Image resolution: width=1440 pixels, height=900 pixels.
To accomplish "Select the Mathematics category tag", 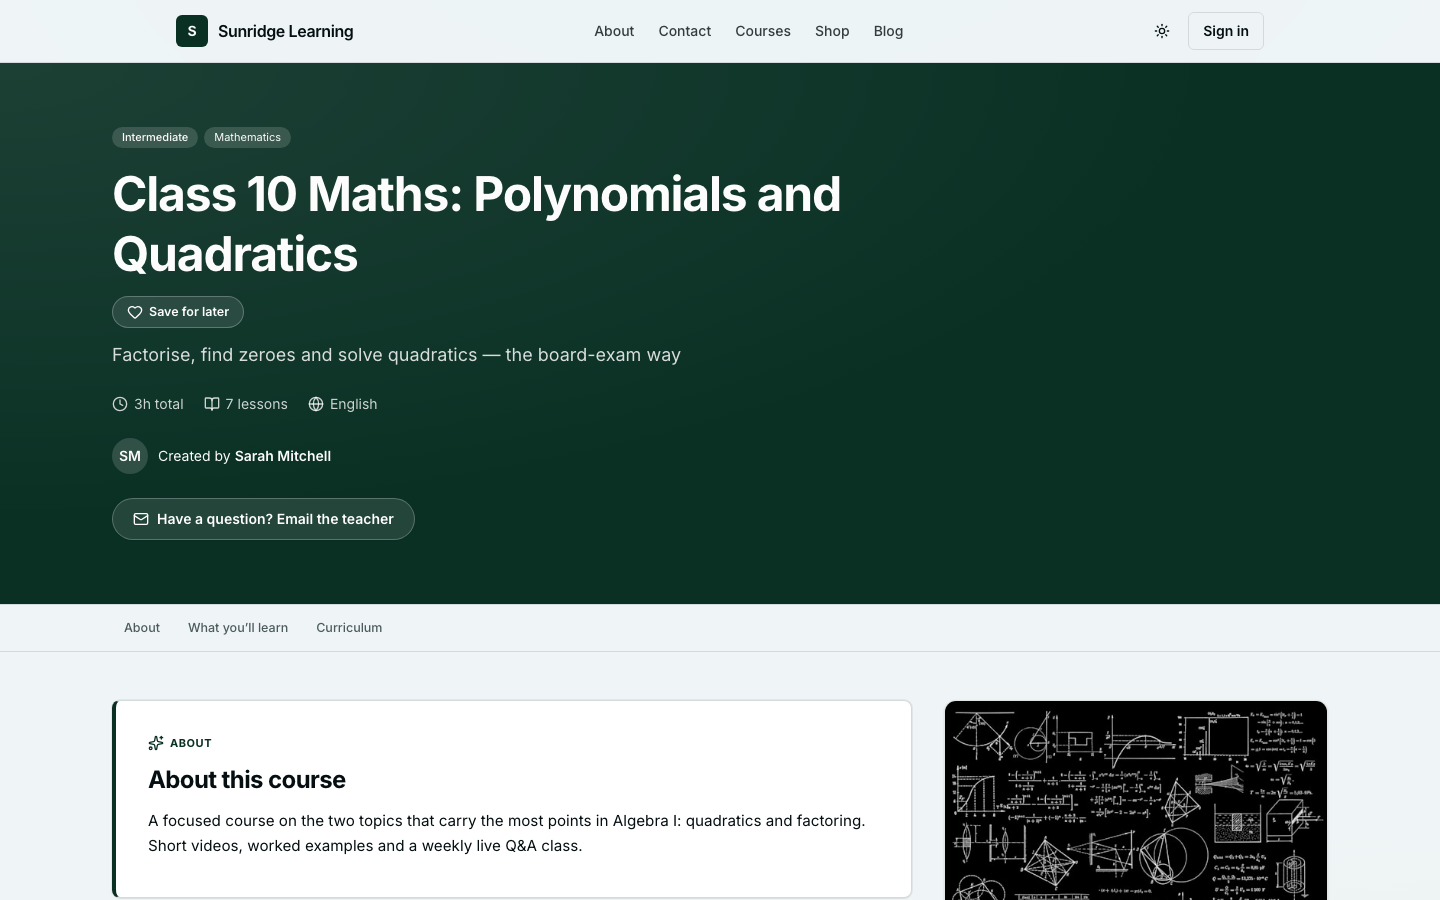I will [x=247, y=137].
